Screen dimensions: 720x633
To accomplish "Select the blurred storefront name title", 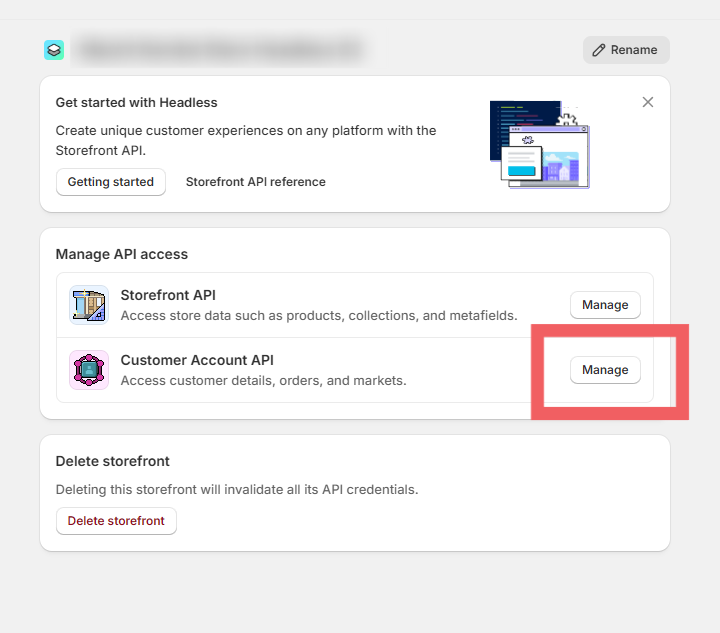I will click(220, 49).
